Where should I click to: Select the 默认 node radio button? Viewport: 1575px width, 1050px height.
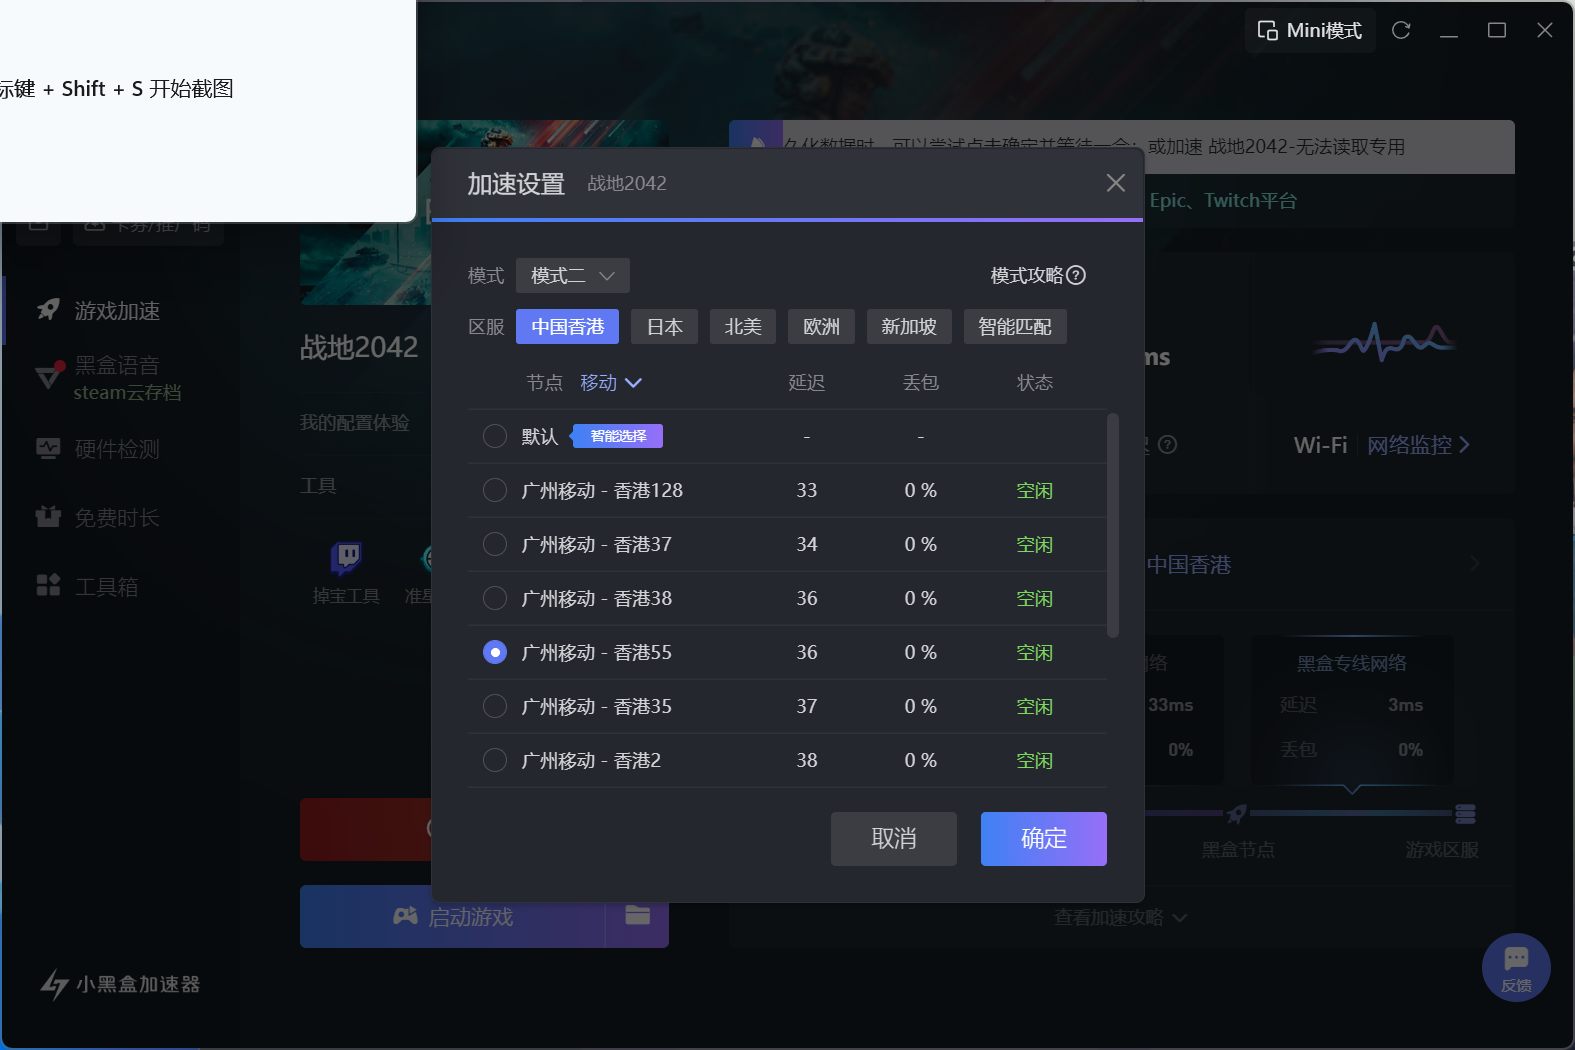coord(495,436)
